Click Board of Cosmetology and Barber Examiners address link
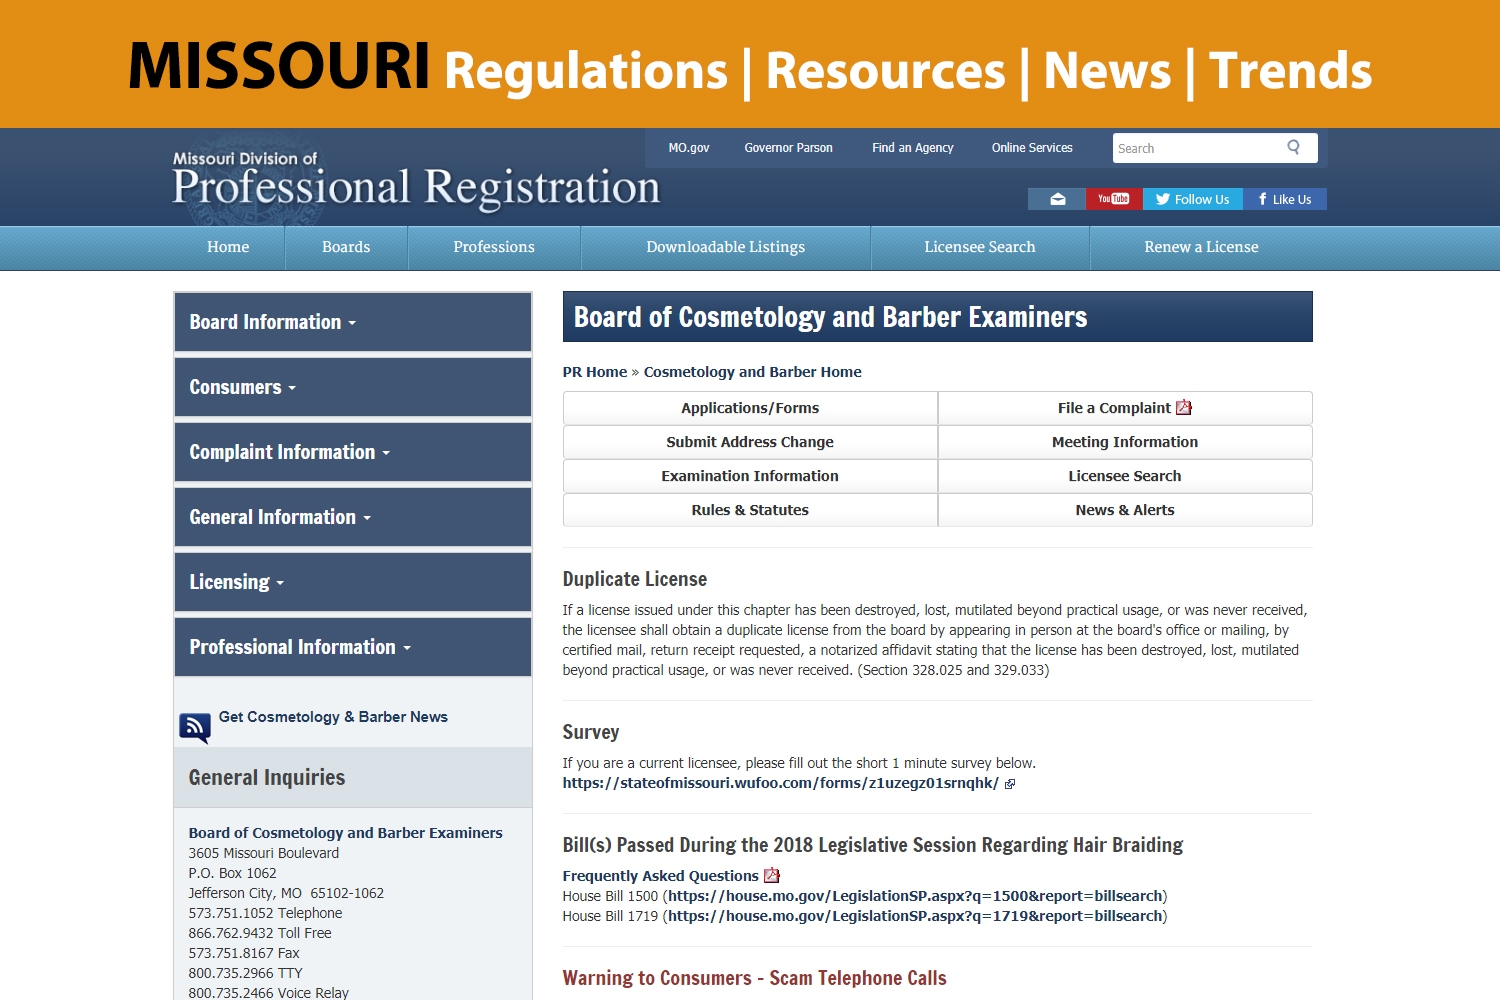This screenshot has width=1500, height=1000. pos(345,833)
